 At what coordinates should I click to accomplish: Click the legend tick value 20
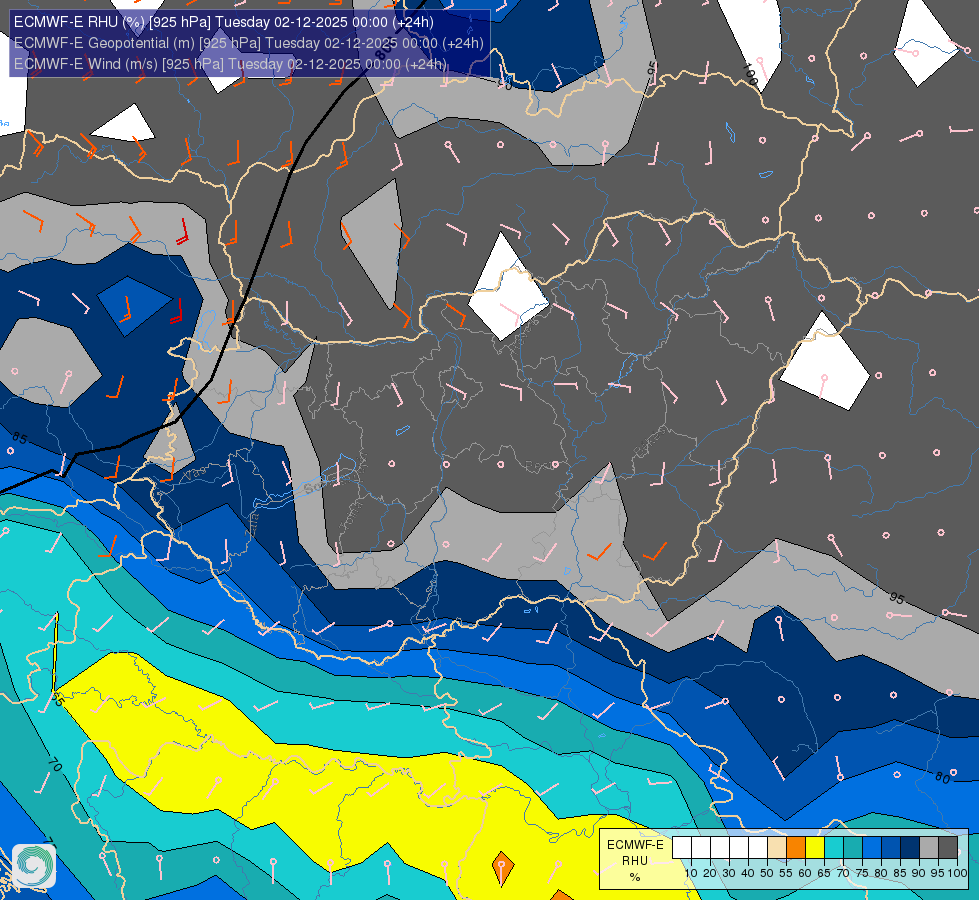pyautogui.click(x=710, y=873)
